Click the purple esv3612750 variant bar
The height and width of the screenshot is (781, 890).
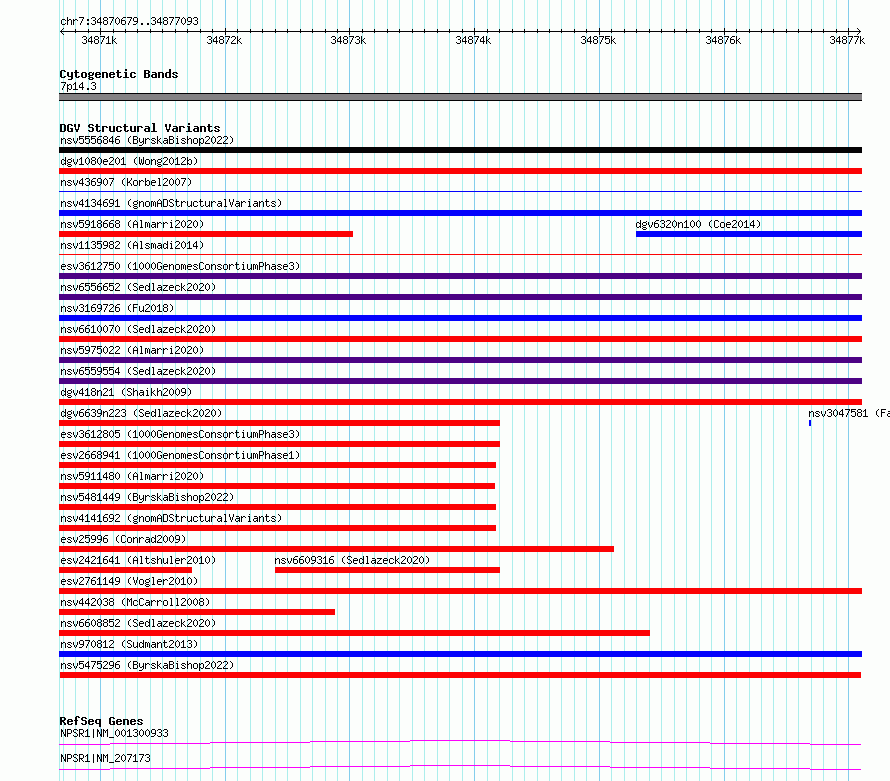click(x=460, y=276)
